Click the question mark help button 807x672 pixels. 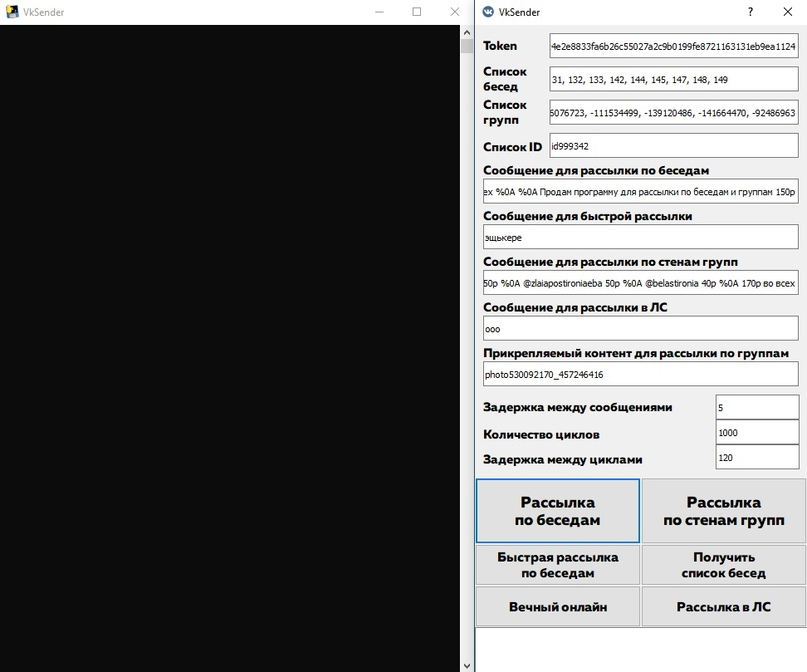point(750,12)
